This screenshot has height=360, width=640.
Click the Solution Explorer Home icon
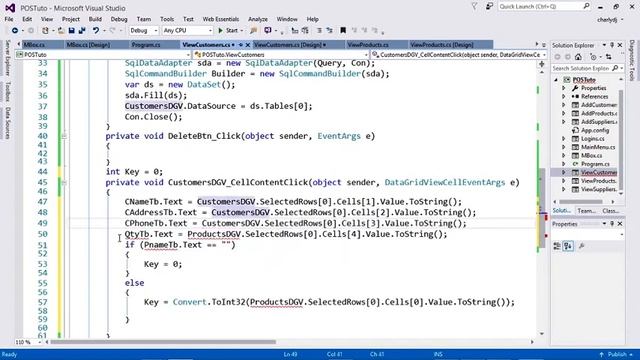(578, 57)
